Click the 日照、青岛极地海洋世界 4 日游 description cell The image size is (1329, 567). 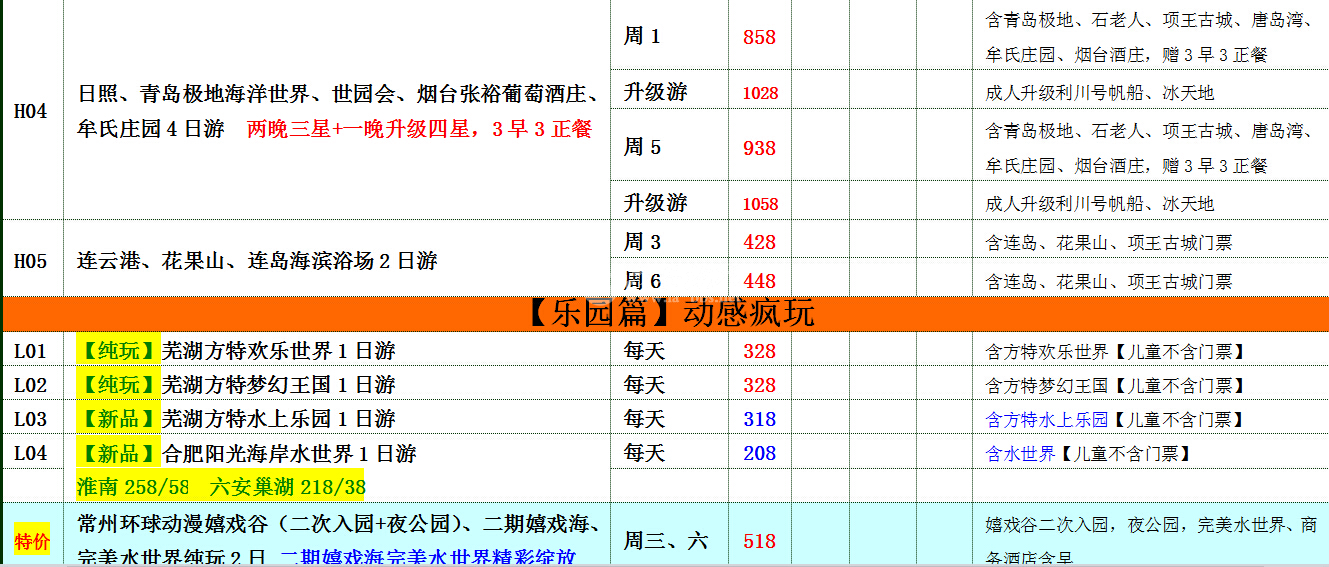[x=337, y=111]
